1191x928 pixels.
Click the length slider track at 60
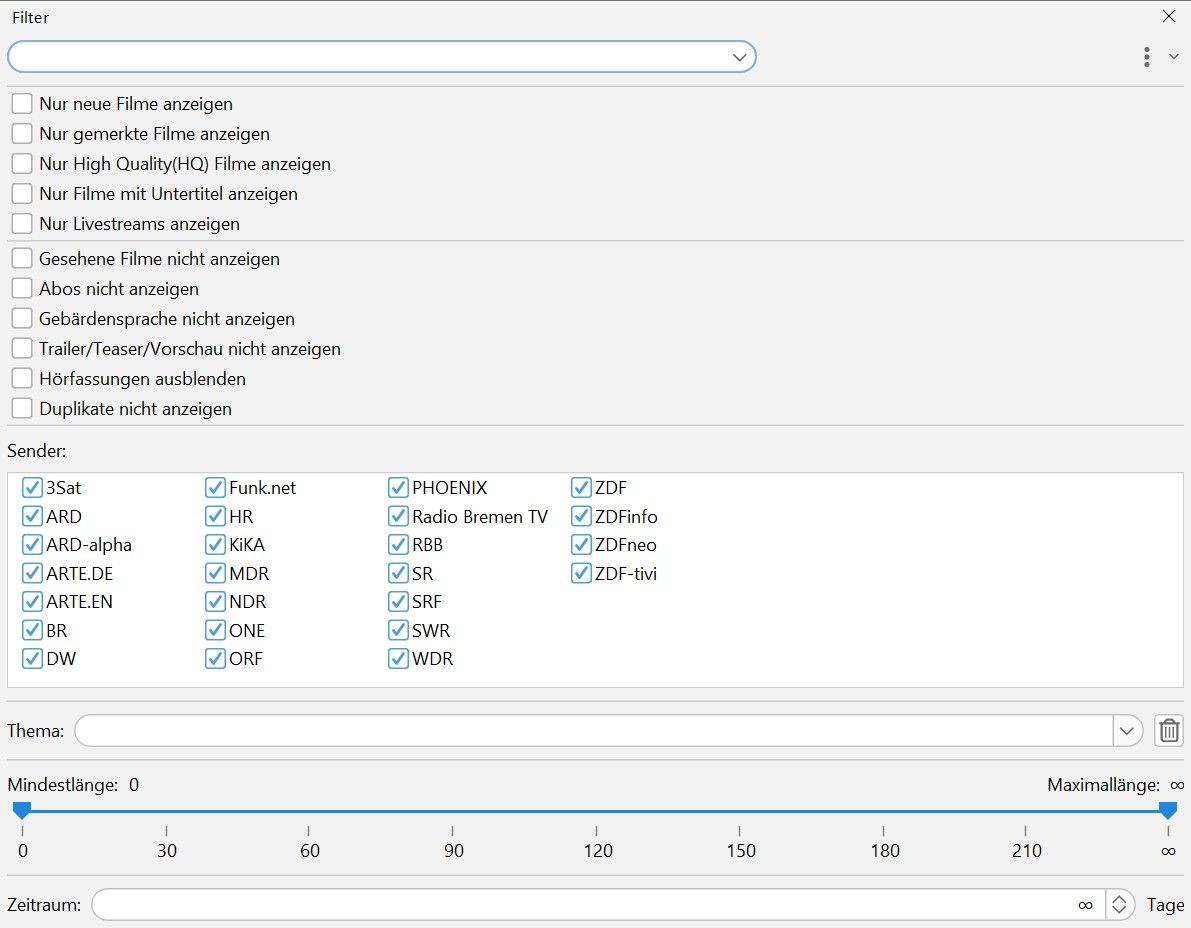[308, 811]
